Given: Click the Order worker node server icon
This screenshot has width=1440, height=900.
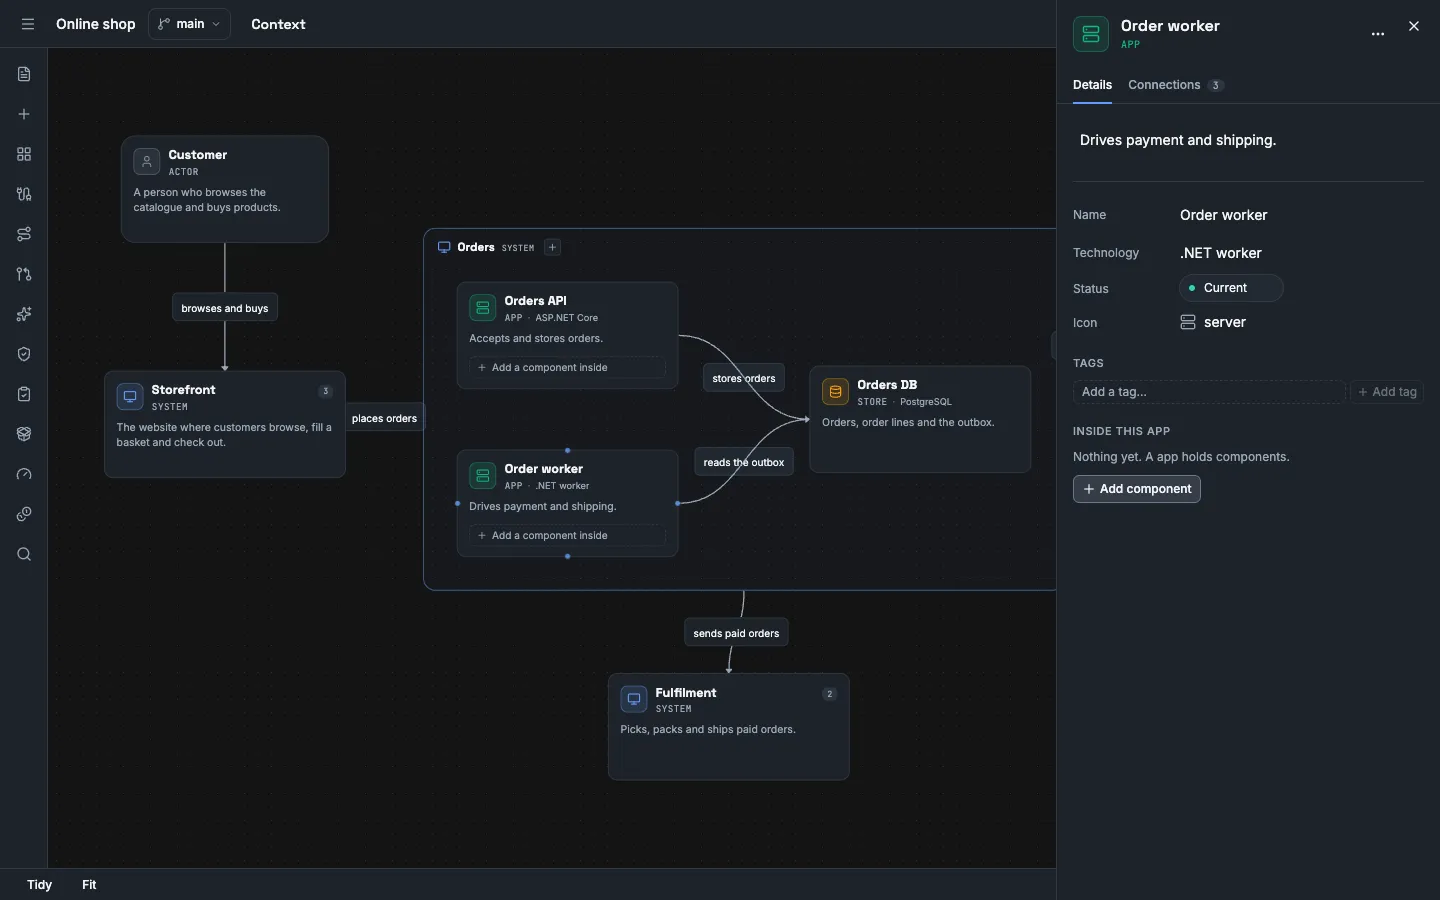Looking at the screenshot, I should click(x=483, y=476).
